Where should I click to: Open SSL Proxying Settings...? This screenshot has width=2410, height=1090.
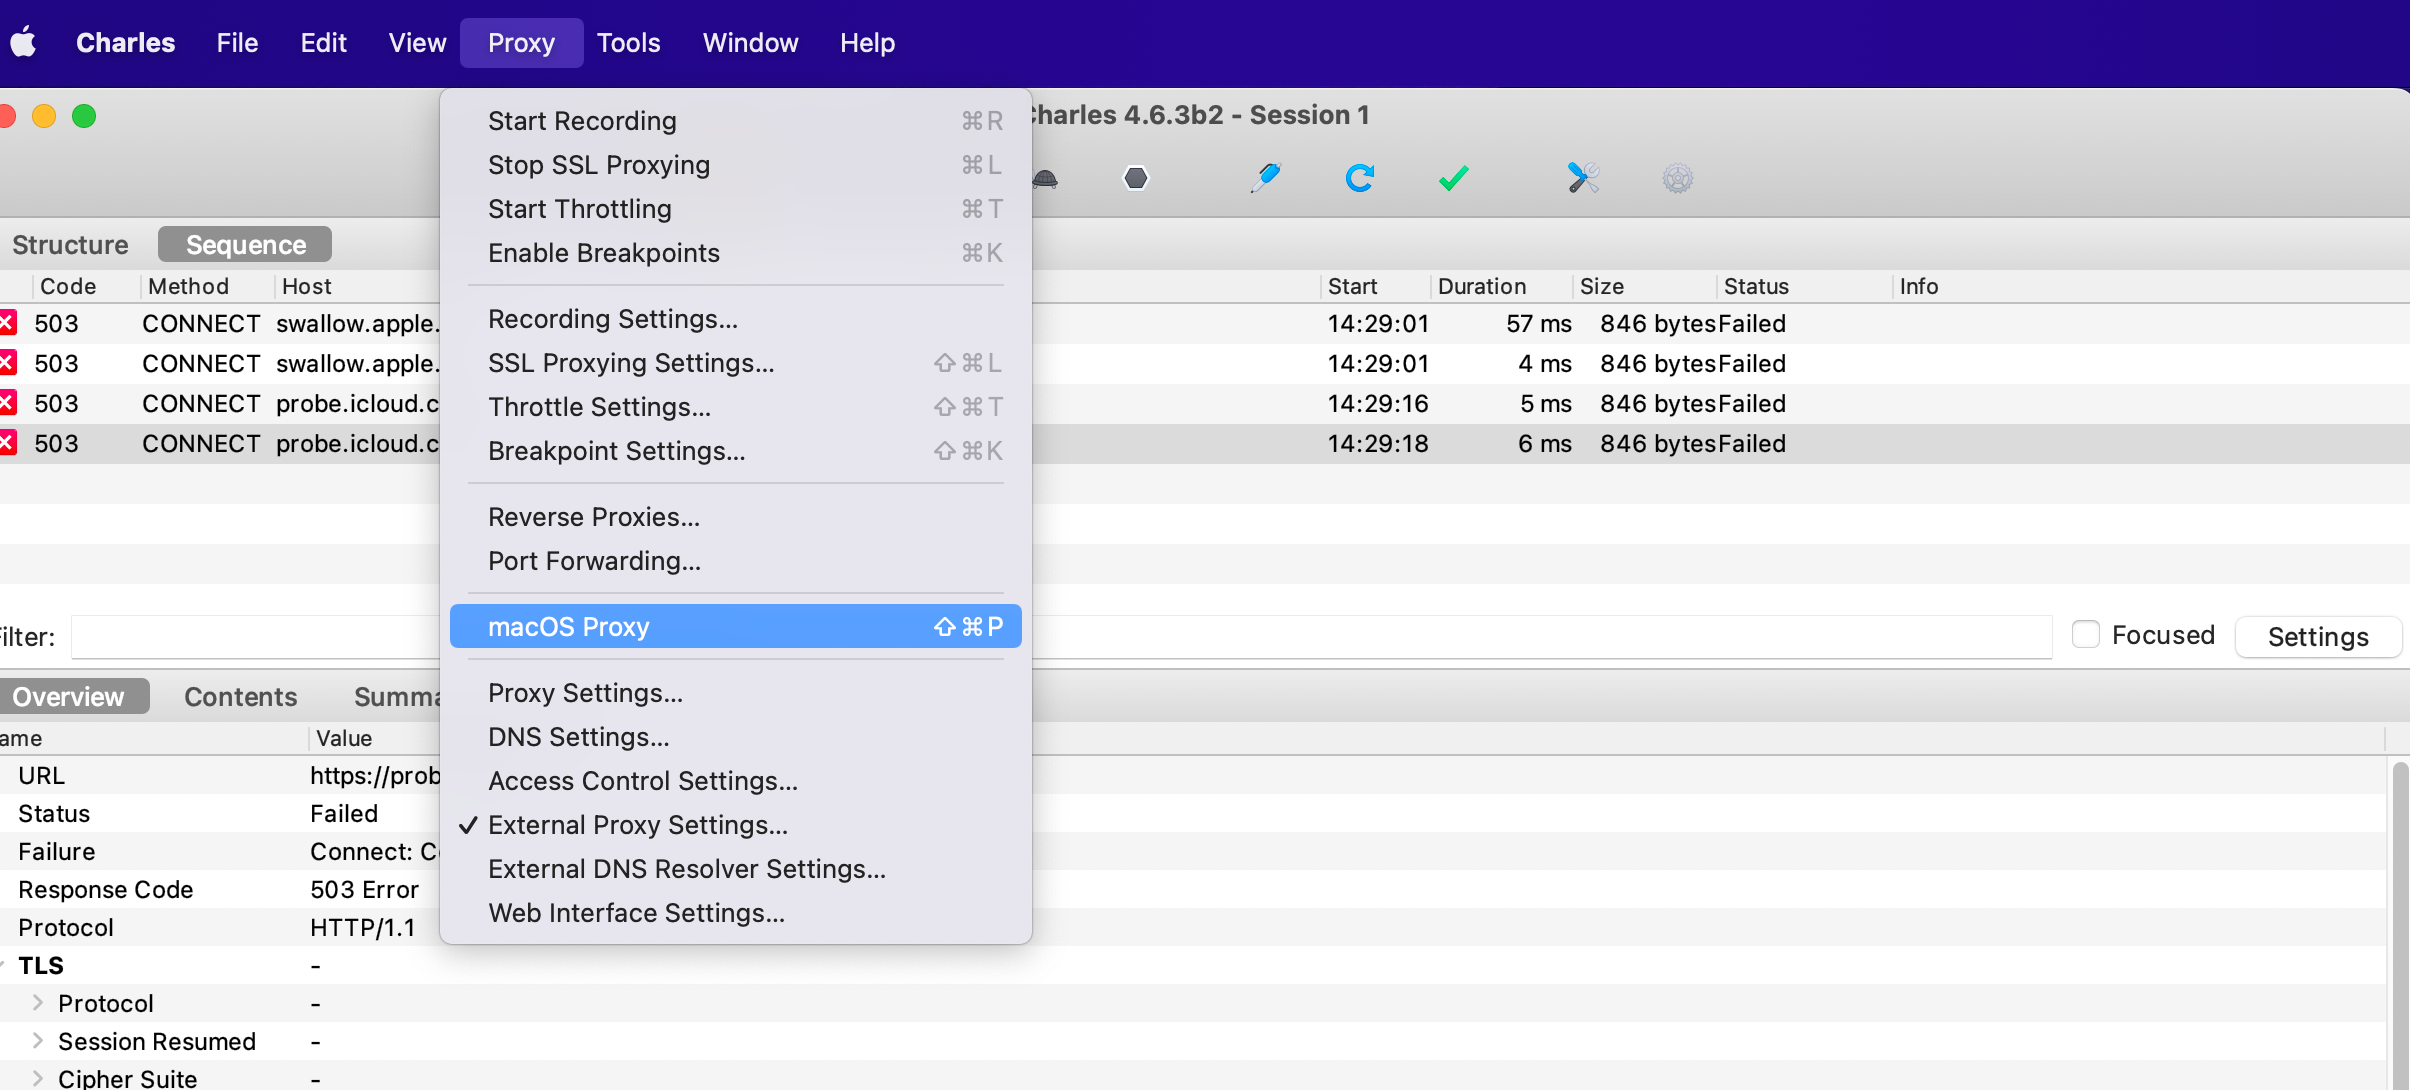pyautogui.click(x=736, y=363)
